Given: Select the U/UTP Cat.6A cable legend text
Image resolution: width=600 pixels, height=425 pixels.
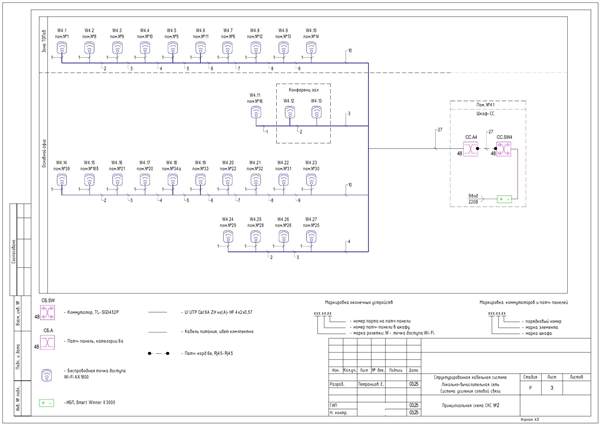Looking at the screenshot, I should coord(216,313).
